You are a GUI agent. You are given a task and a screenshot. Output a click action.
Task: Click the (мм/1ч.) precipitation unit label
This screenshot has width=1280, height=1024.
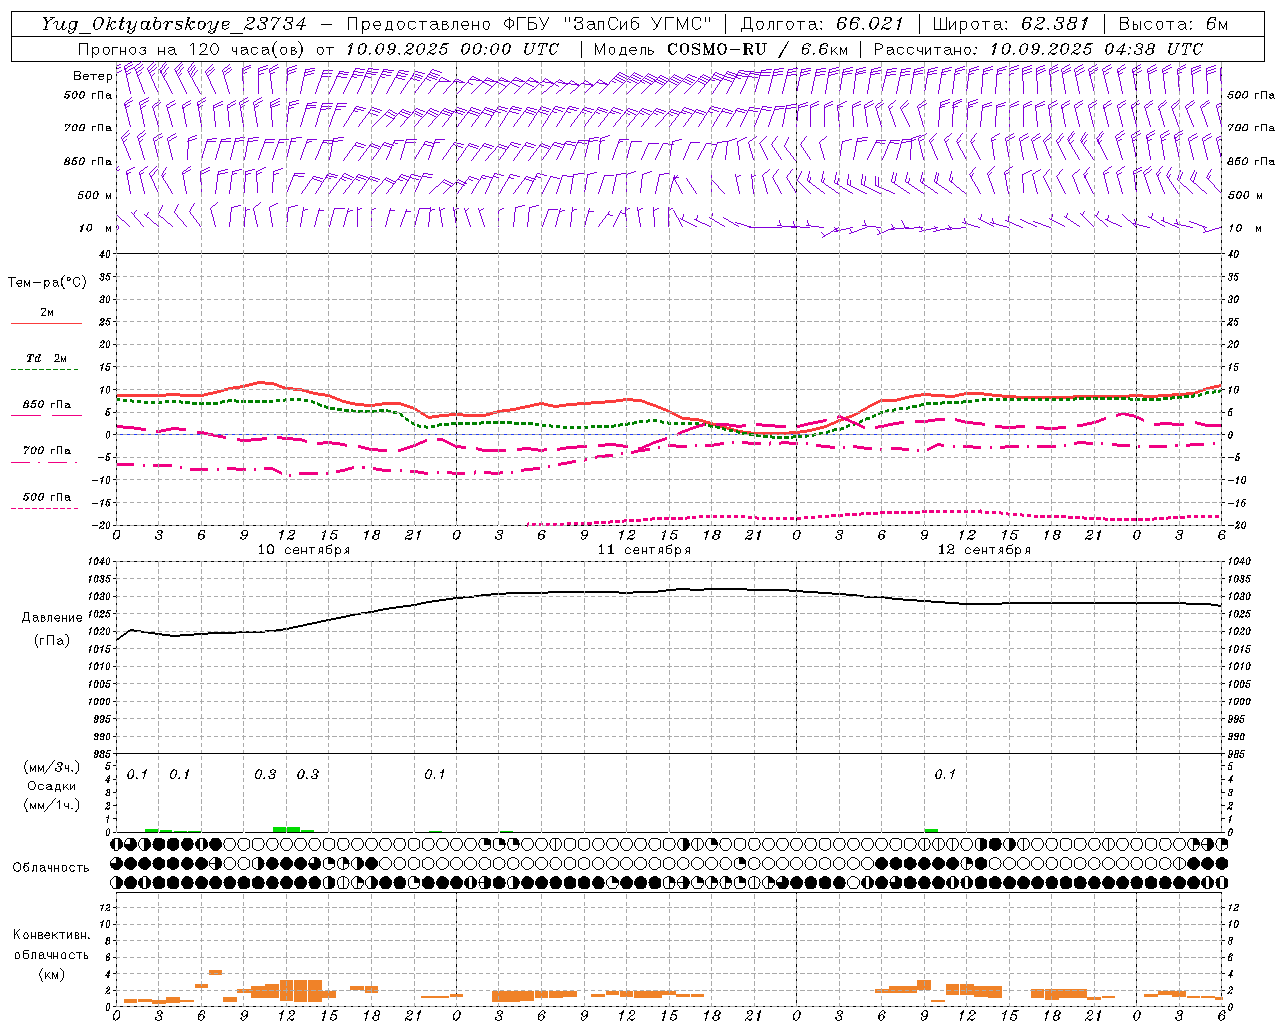pyautogui.click(x=52, y=805)
